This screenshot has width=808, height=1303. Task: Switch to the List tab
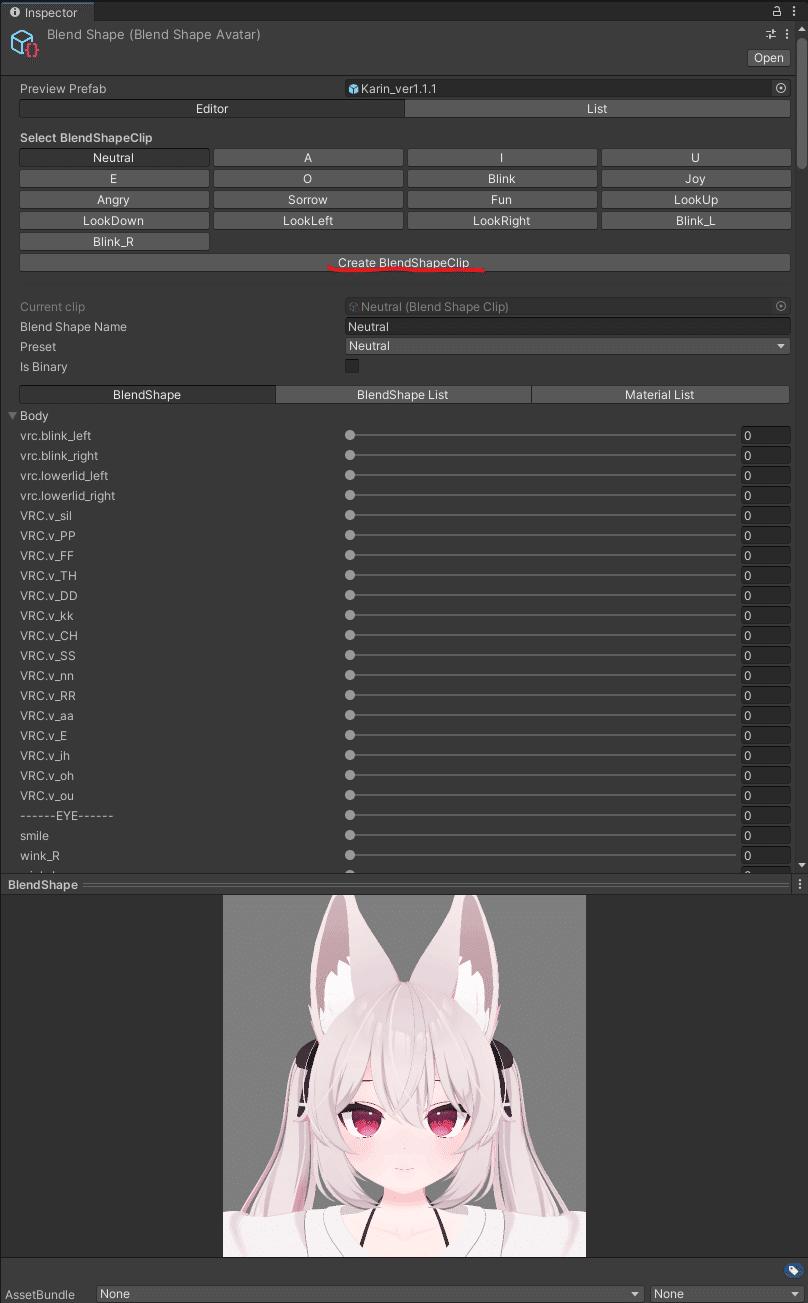pos(597,109)
